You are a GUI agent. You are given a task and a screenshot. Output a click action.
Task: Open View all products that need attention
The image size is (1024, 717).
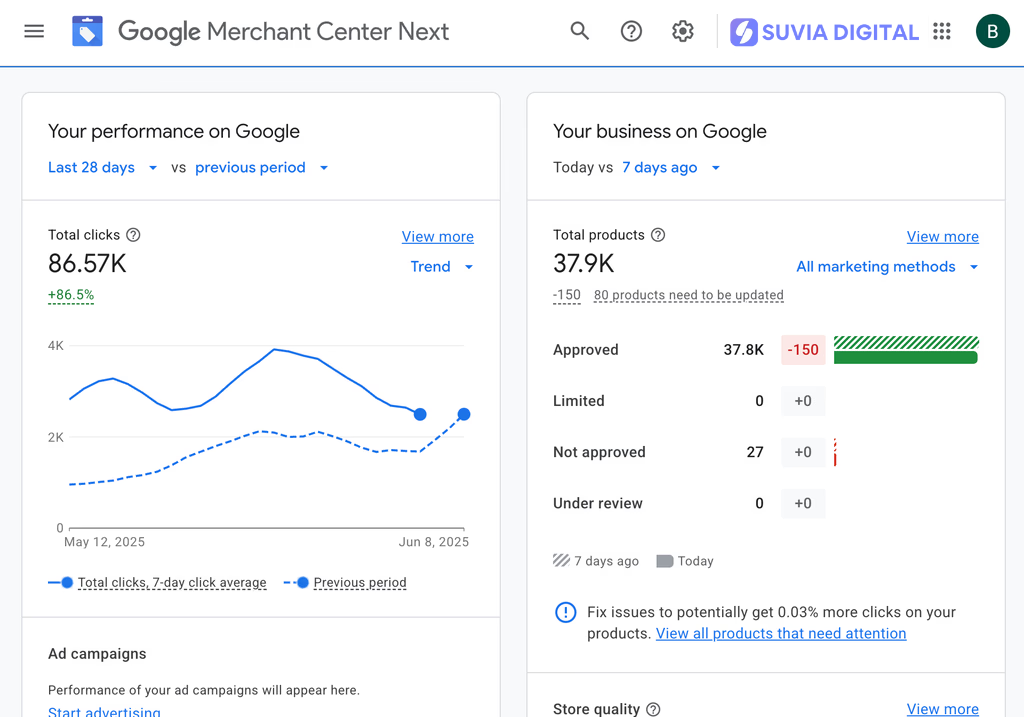point(781,634)
